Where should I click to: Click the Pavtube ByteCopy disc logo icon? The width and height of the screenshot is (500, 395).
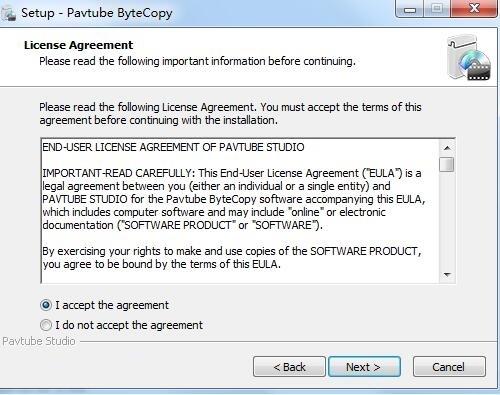(469, 58)
